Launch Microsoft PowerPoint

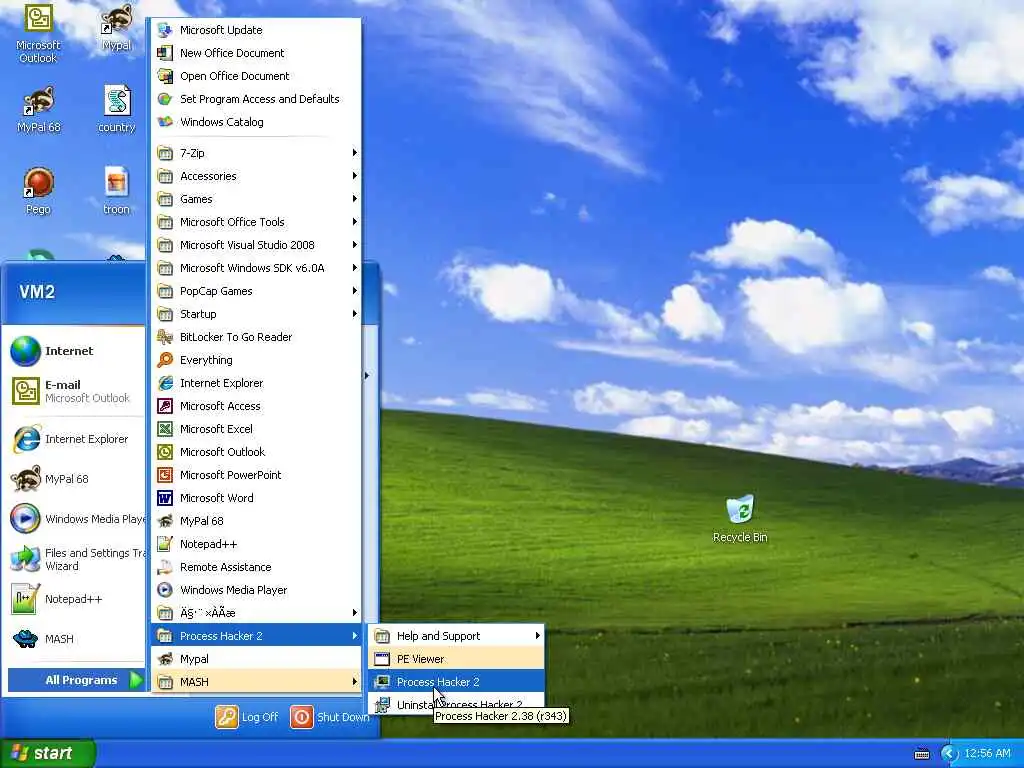(256, 475)
